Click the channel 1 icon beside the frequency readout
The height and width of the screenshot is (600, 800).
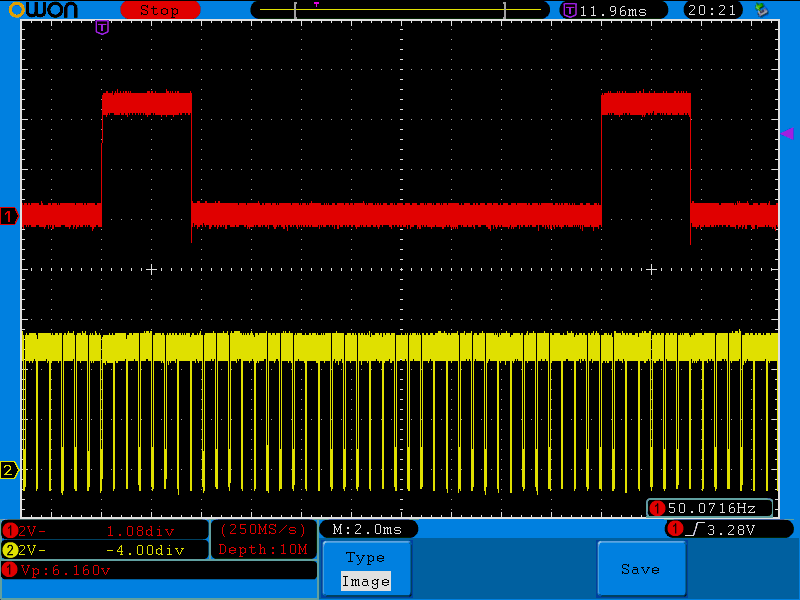coord(657,508)
